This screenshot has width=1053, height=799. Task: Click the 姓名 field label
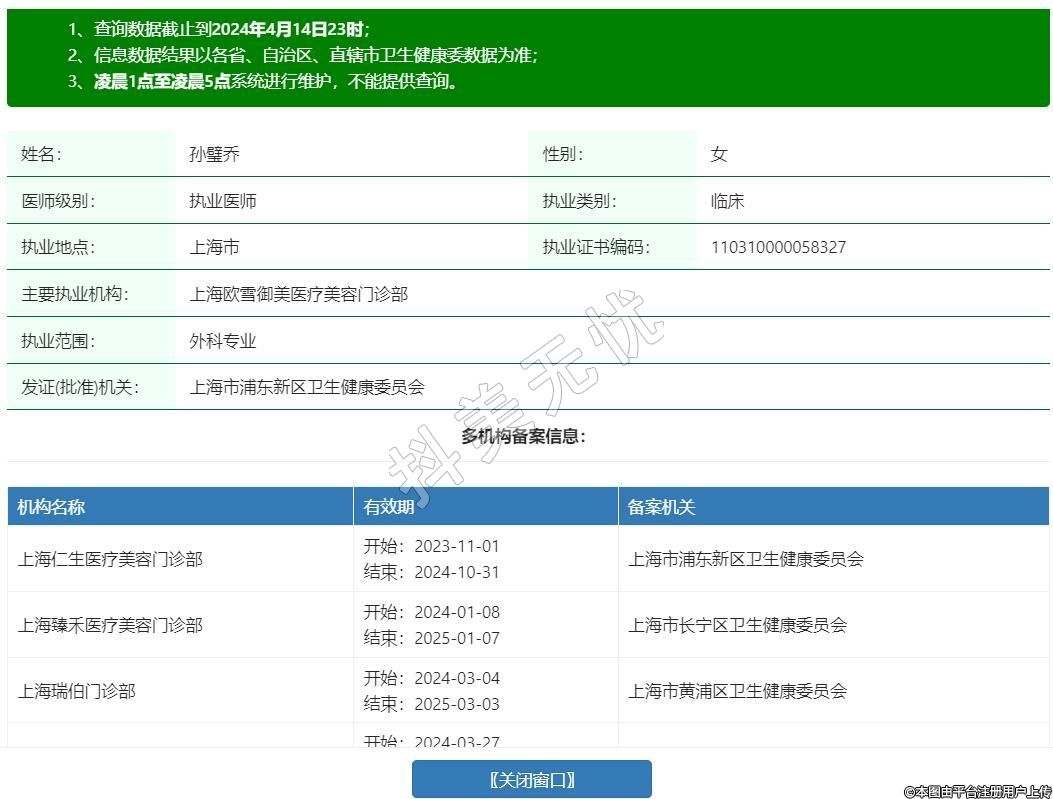click(x=41, y=154)
